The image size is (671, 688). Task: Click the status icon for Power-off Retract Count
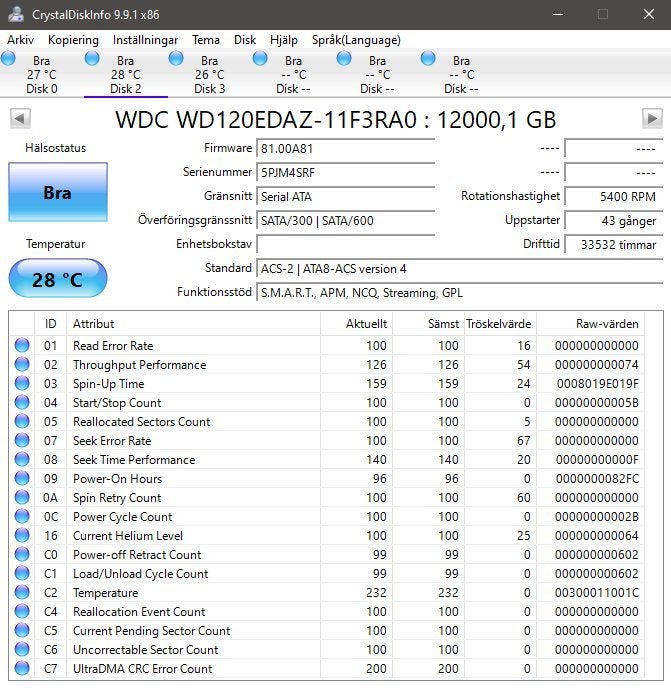(22, 554)
